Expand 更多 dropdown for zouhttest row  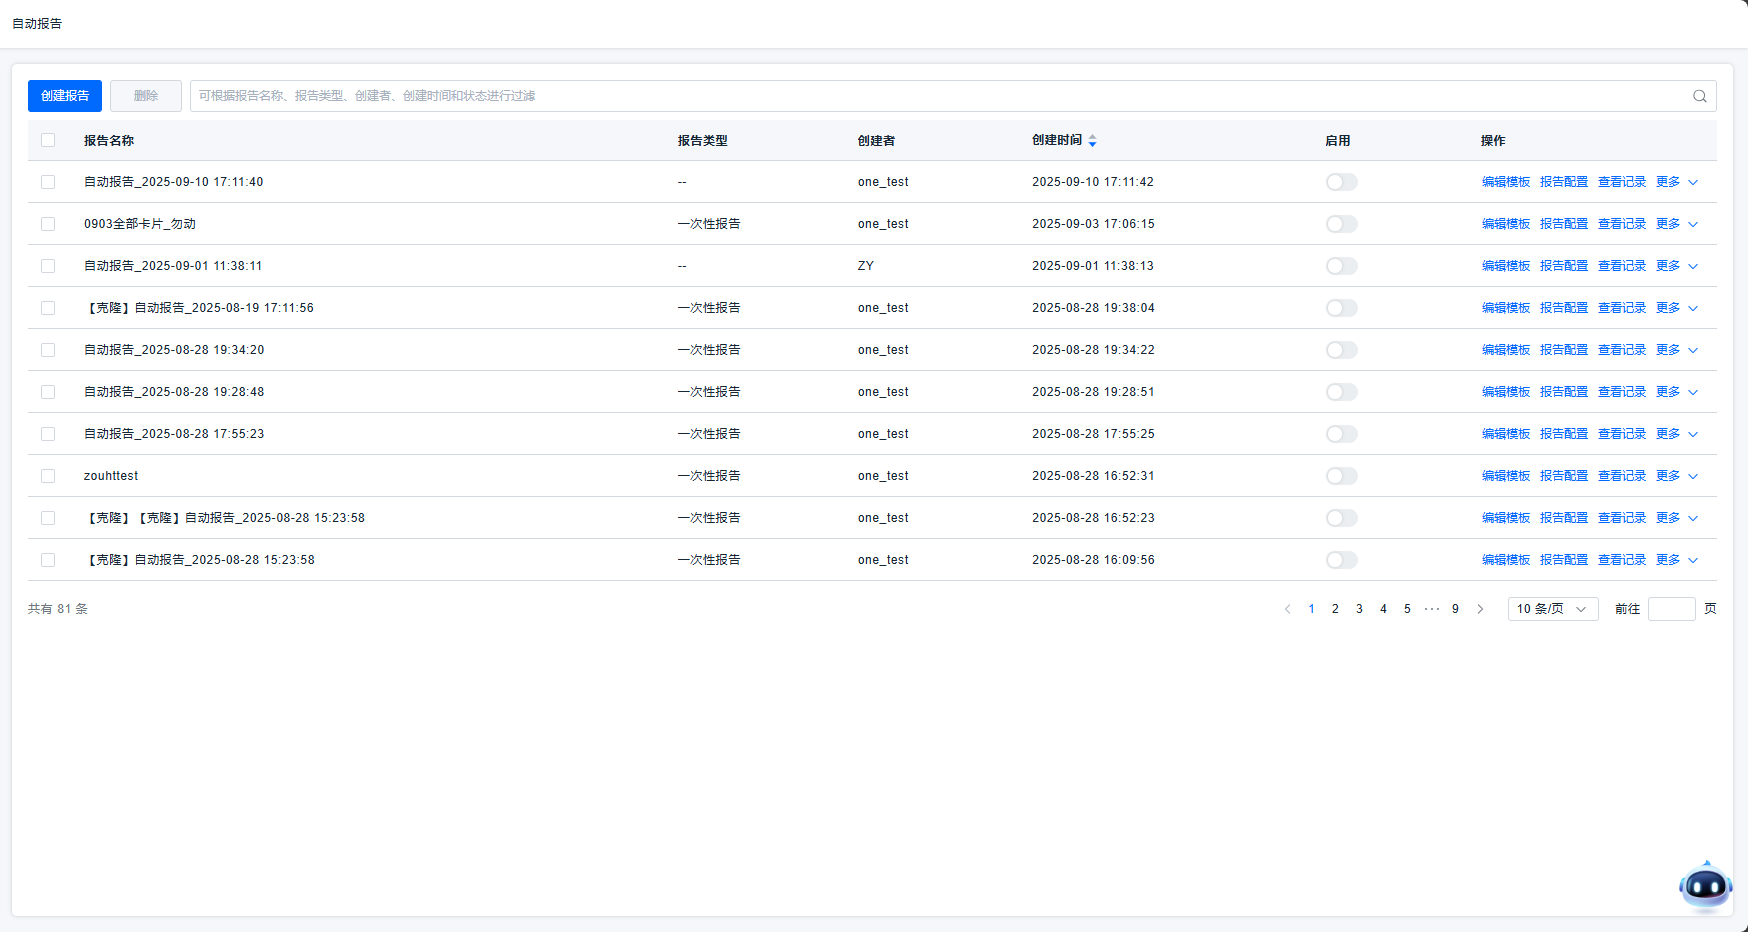click(x=1676, y=476)
